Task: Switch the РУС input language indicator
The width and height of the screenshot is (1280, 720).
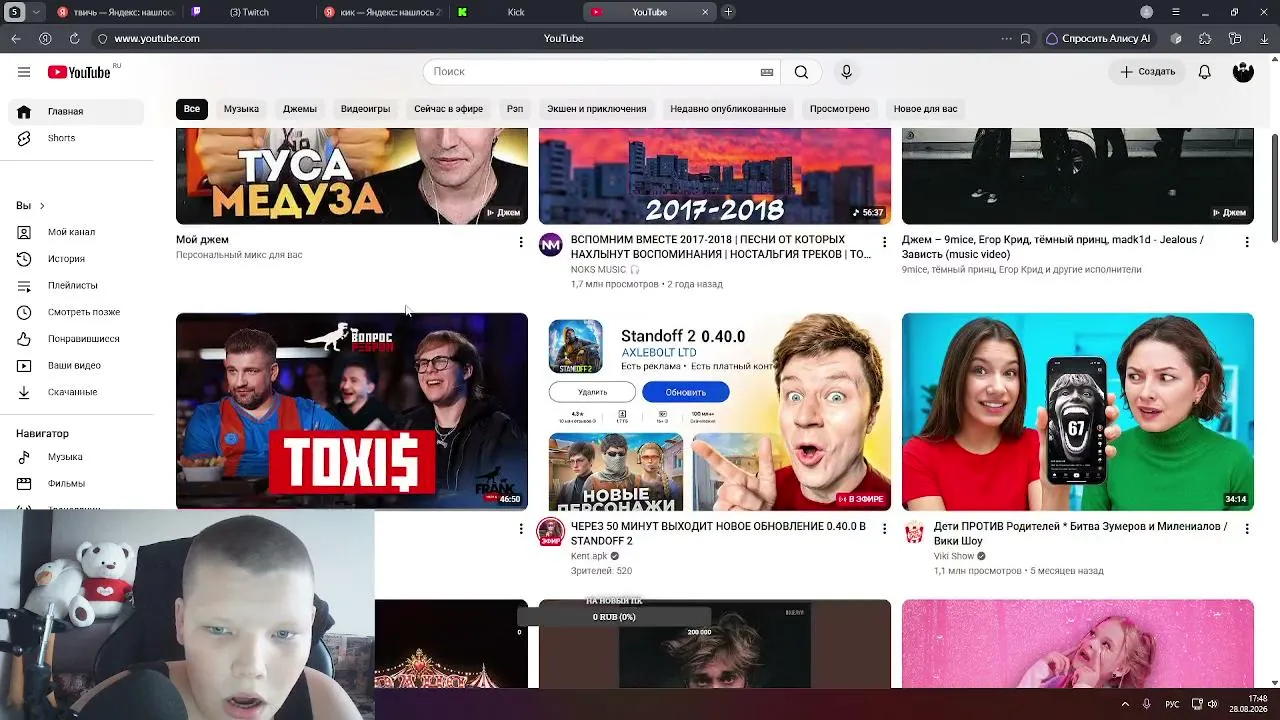Action: coord(1173,704)
